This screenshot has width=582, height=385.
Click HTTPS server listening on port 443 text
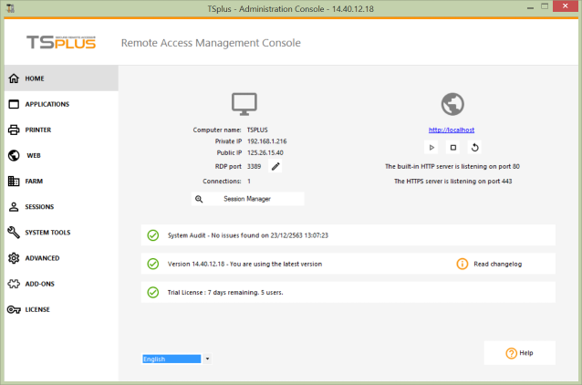453,181
